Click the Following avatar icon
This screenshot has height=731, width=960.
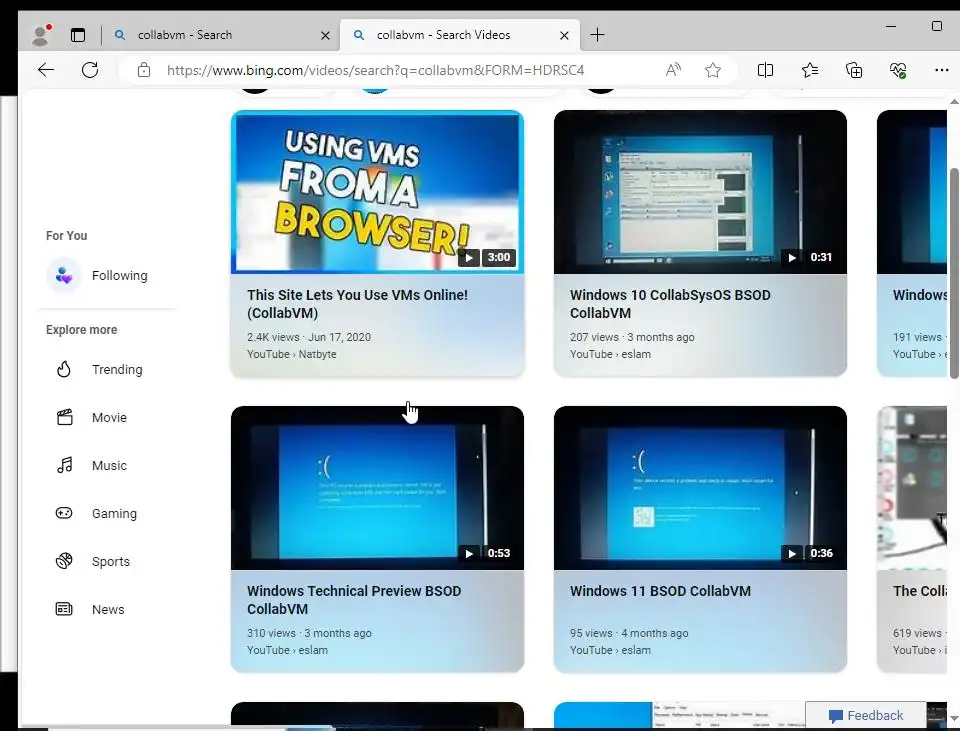pos(64,276)
